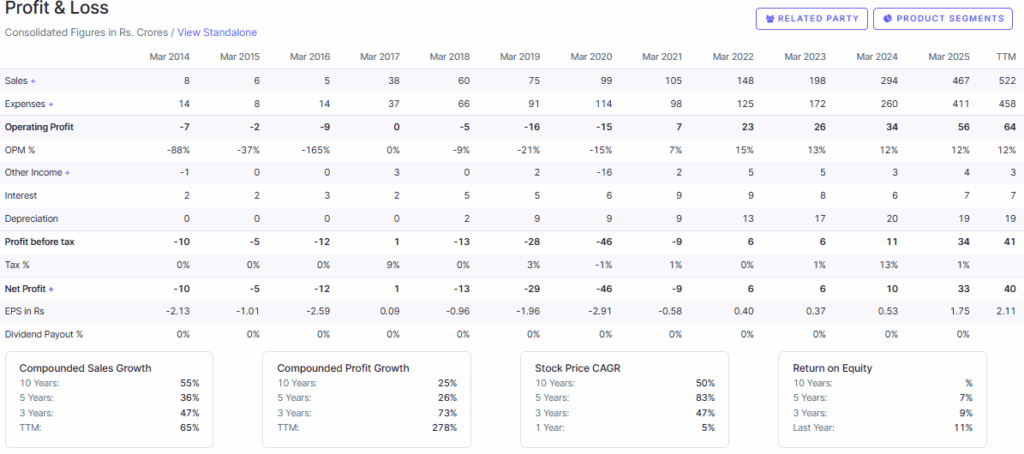
Task: Click the View Standalone link
Action: tap(217, 33)
